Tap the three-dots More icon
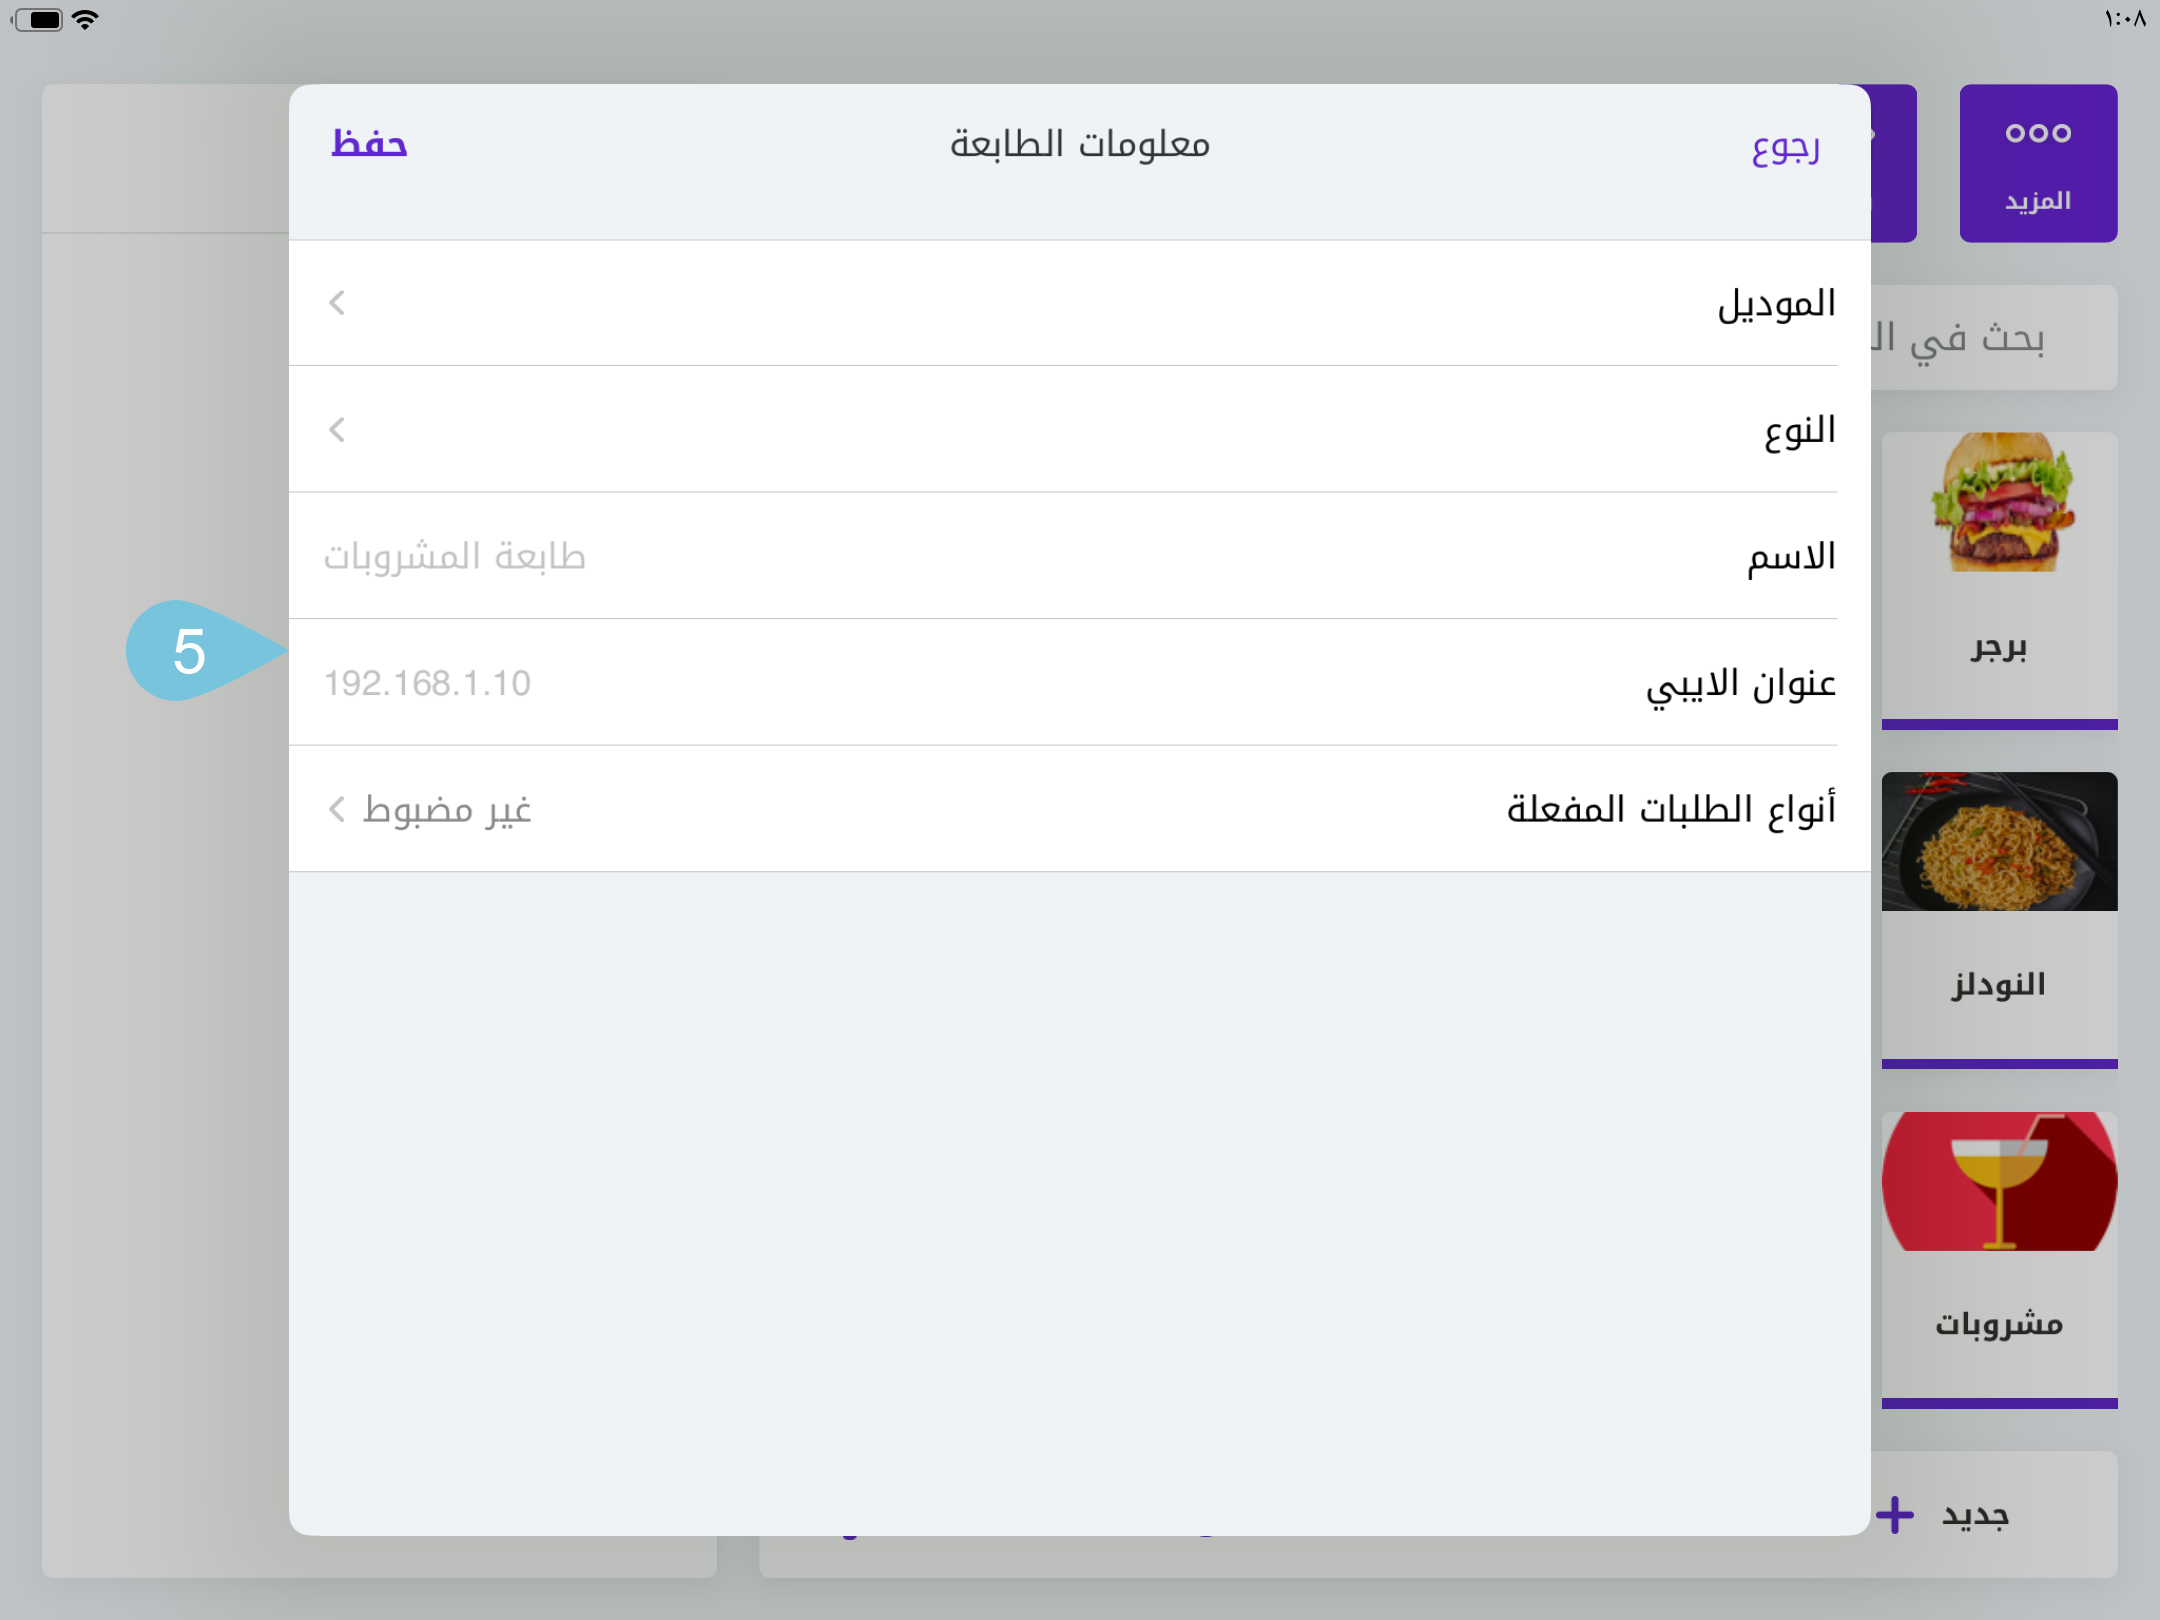The image size is (2160, 1620). [2037, 133]
